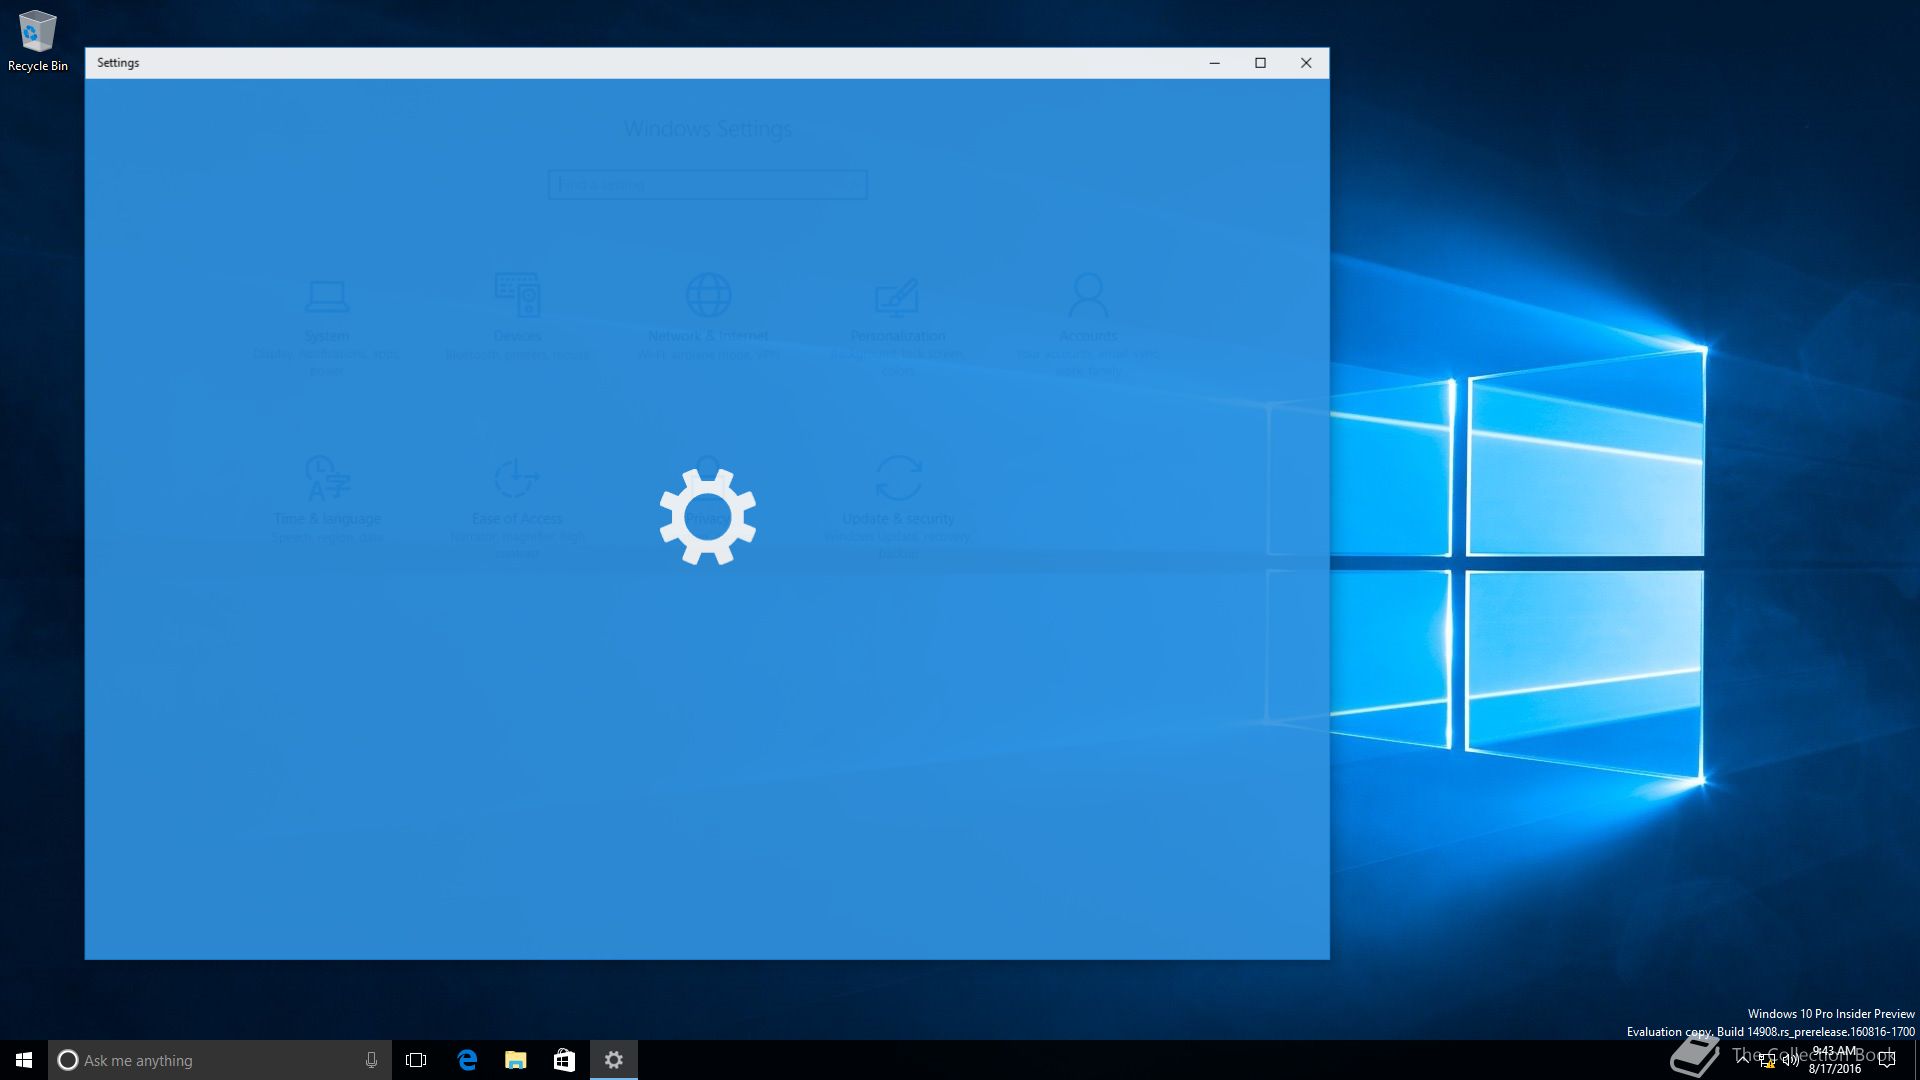
Task: Click the show desktop strip by Action Center
Action: (x=1915, y=1060)
